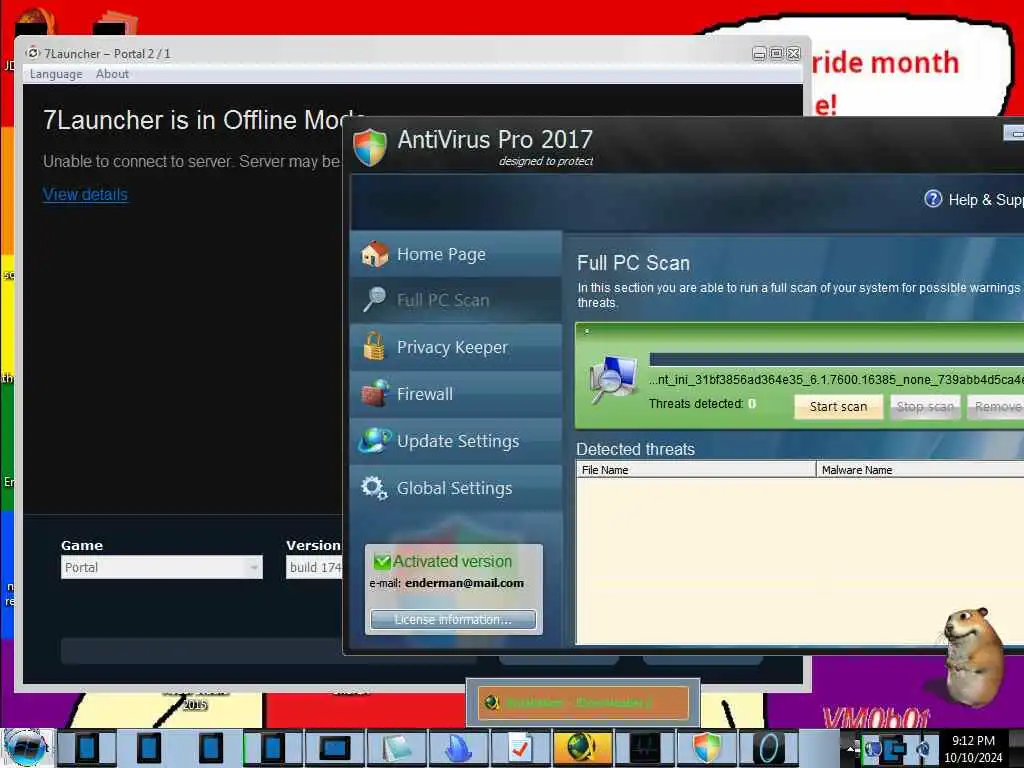Click the green Activated version checkmark icon
The image size is (1024, 768).
coord(382,561)
